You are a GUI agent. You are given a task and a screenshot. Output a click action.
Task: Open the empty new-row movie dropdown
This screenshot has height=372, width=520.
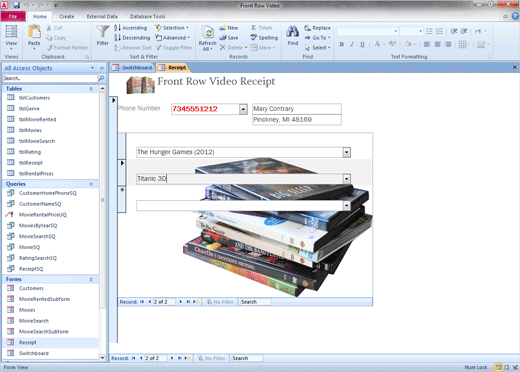(x=346, y=206)
